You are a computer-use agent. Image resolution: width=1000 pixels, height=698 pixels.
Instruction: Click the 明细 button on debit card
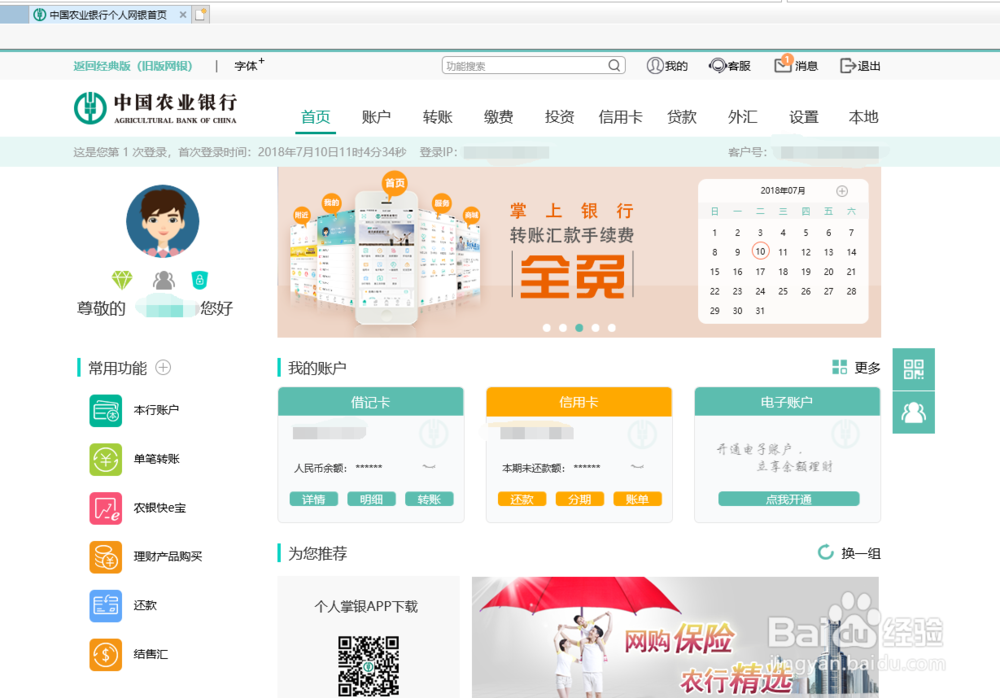(371, 499)
